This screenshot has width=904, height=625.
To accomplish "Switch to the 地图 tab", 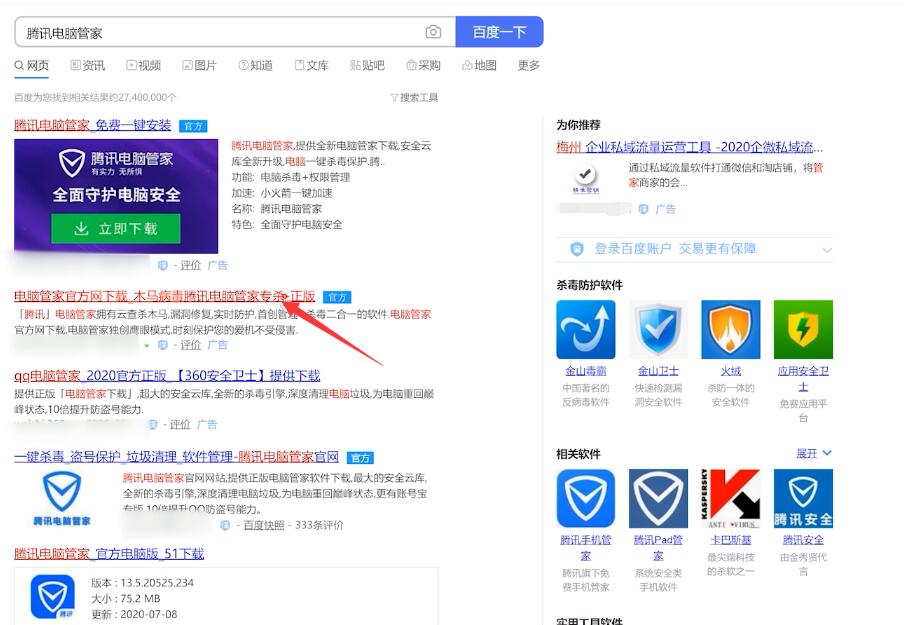I will click(x=479, y=66).
